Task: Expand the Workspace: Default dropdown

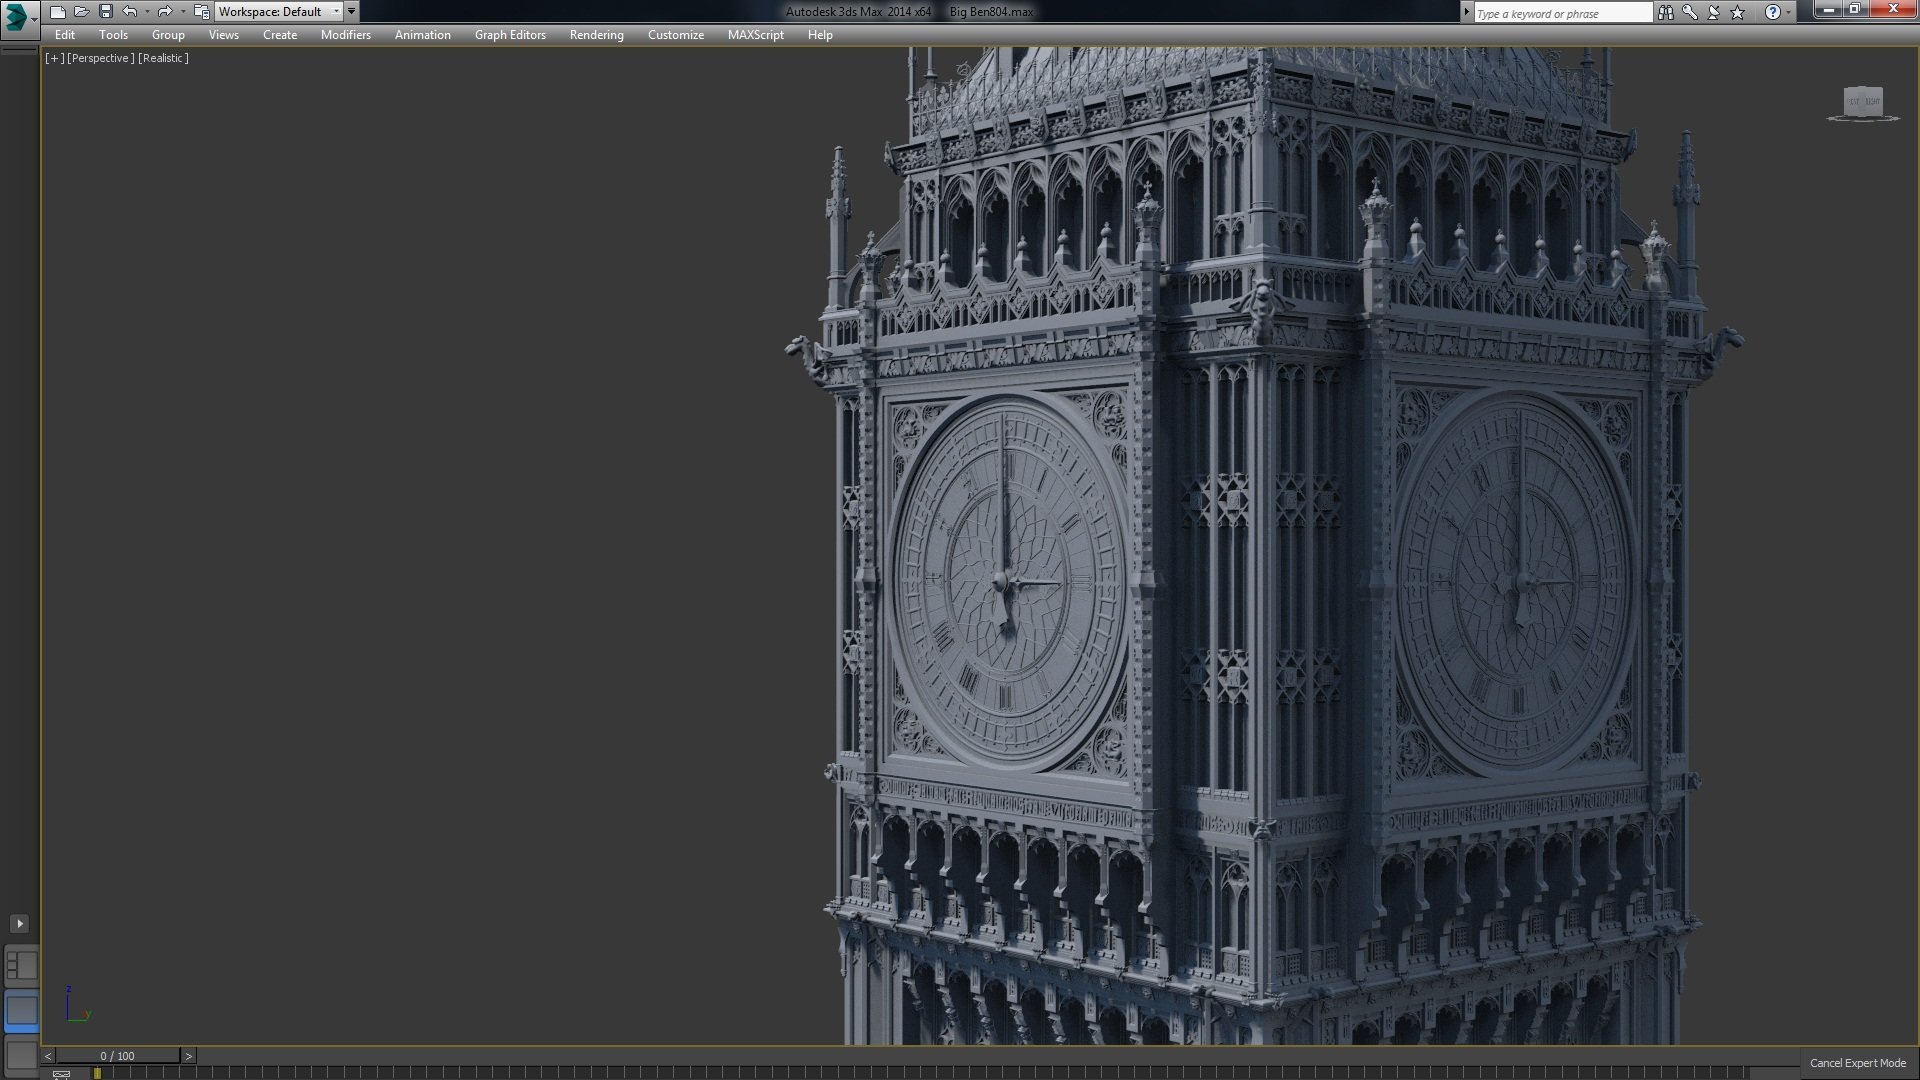Action: pos(337,11)
